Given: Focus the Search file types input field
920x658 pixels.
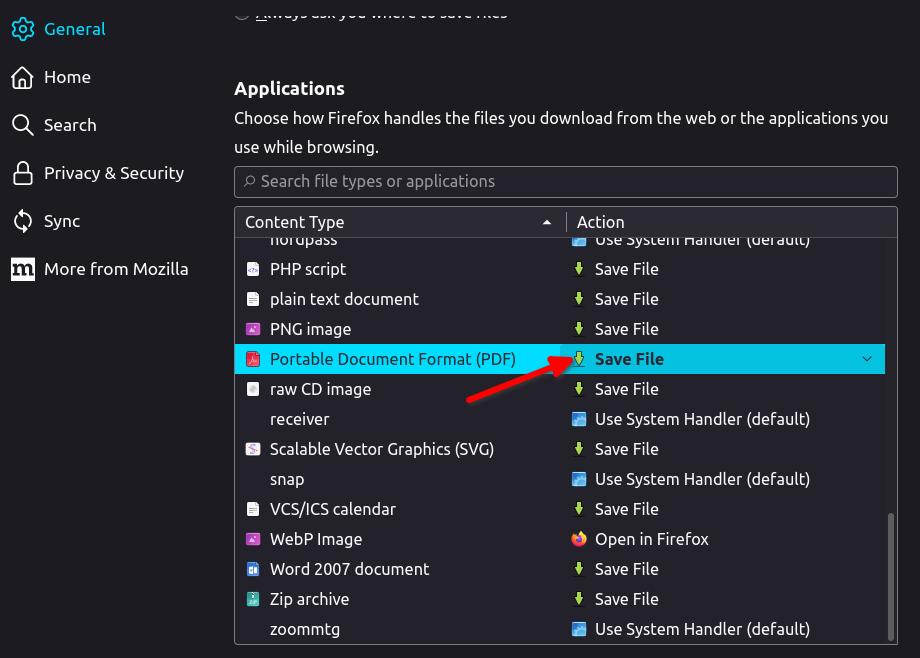Looking at the screenshot, I should point(566,182).
